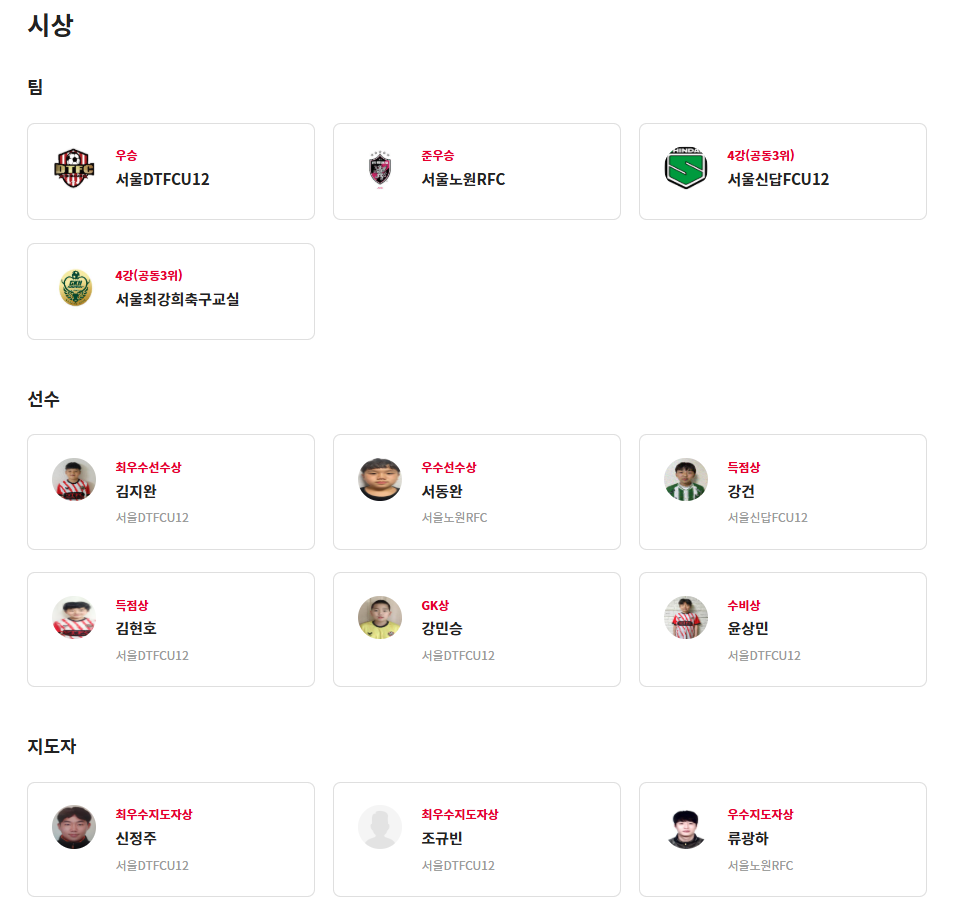
Task: Click 조규빈 placeholder avatar icon
Action: [x=380, y=827]
